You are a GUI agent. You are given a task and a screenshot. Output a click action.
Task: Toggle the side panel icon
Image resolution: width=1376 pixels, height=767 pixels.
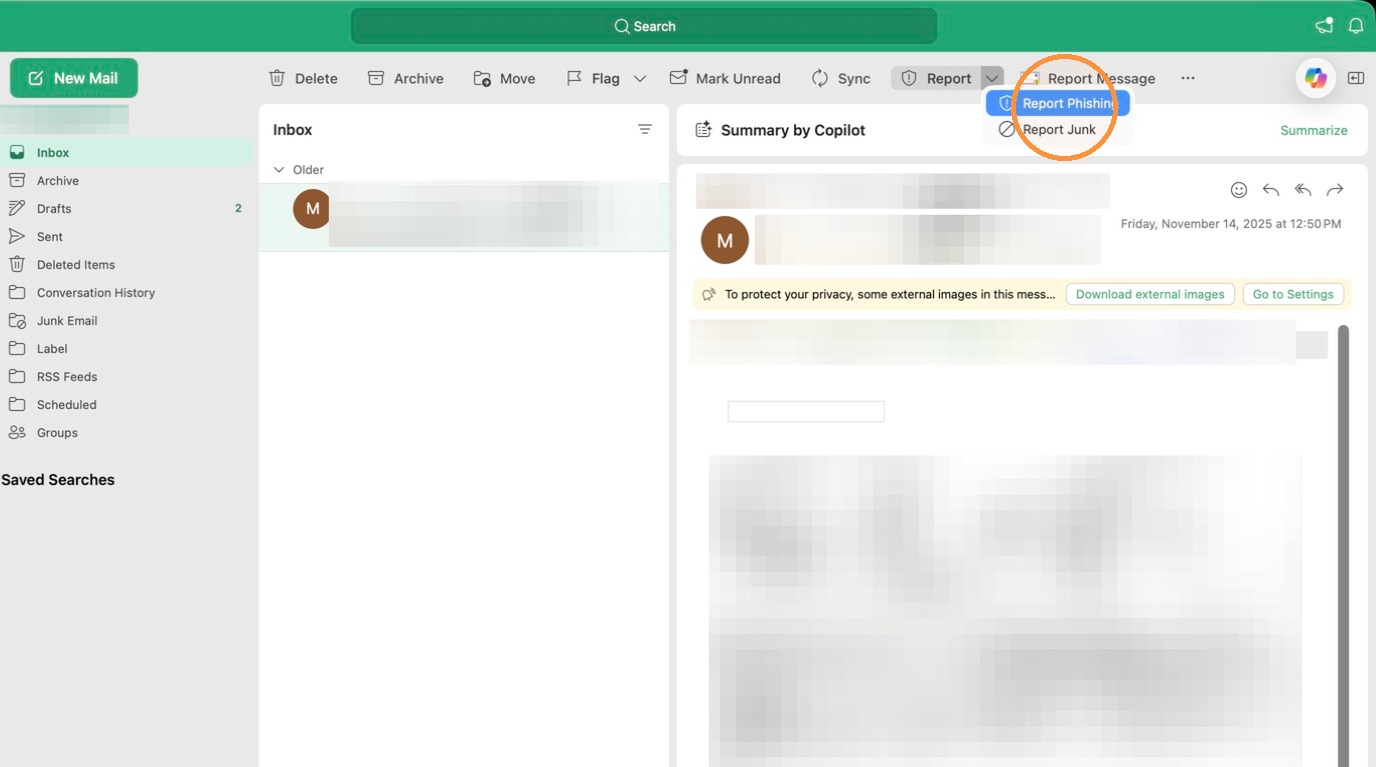(1356, 78)
